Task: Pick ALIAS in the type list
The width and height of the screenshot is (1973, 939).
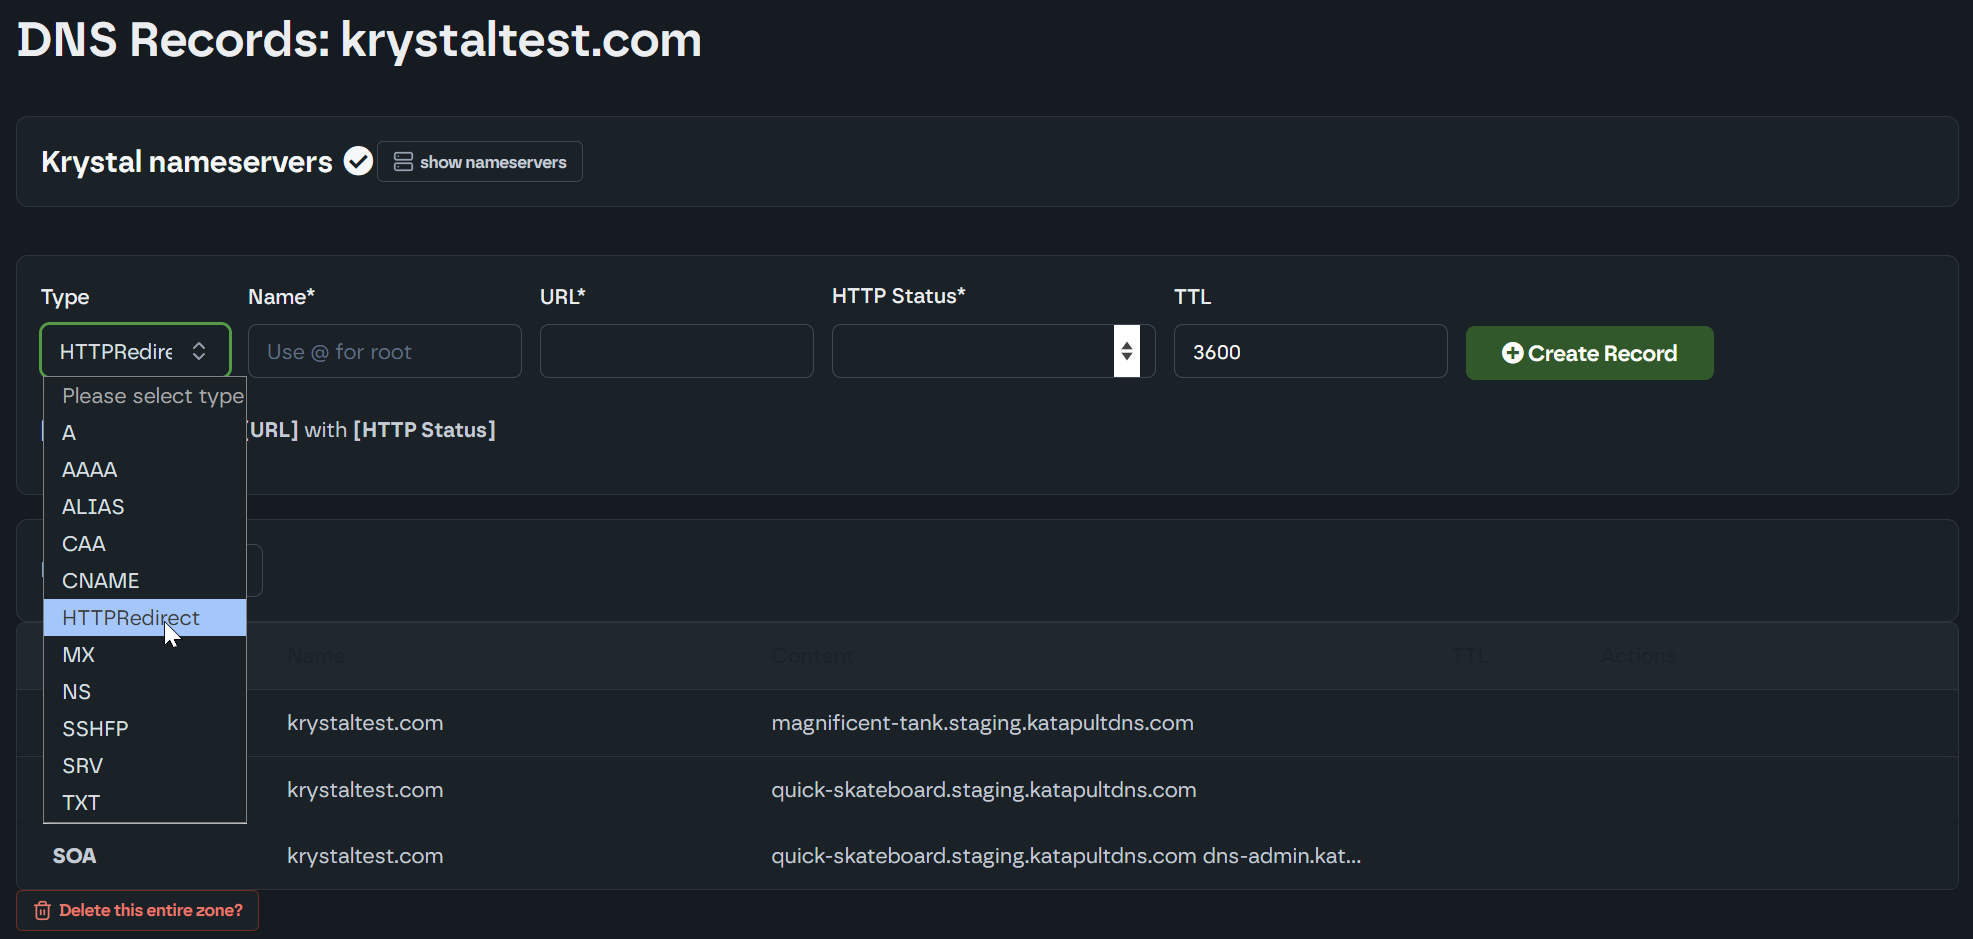Action: tap(93, 507)
